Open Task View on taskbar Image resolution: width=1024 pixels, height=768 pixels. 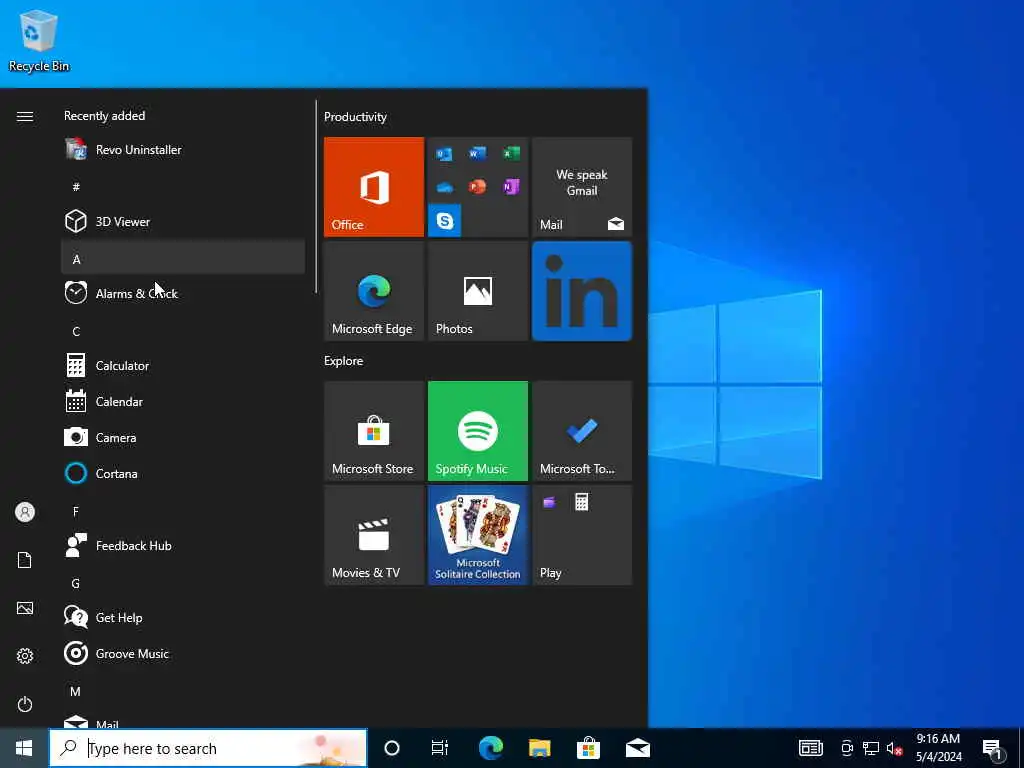440,748
